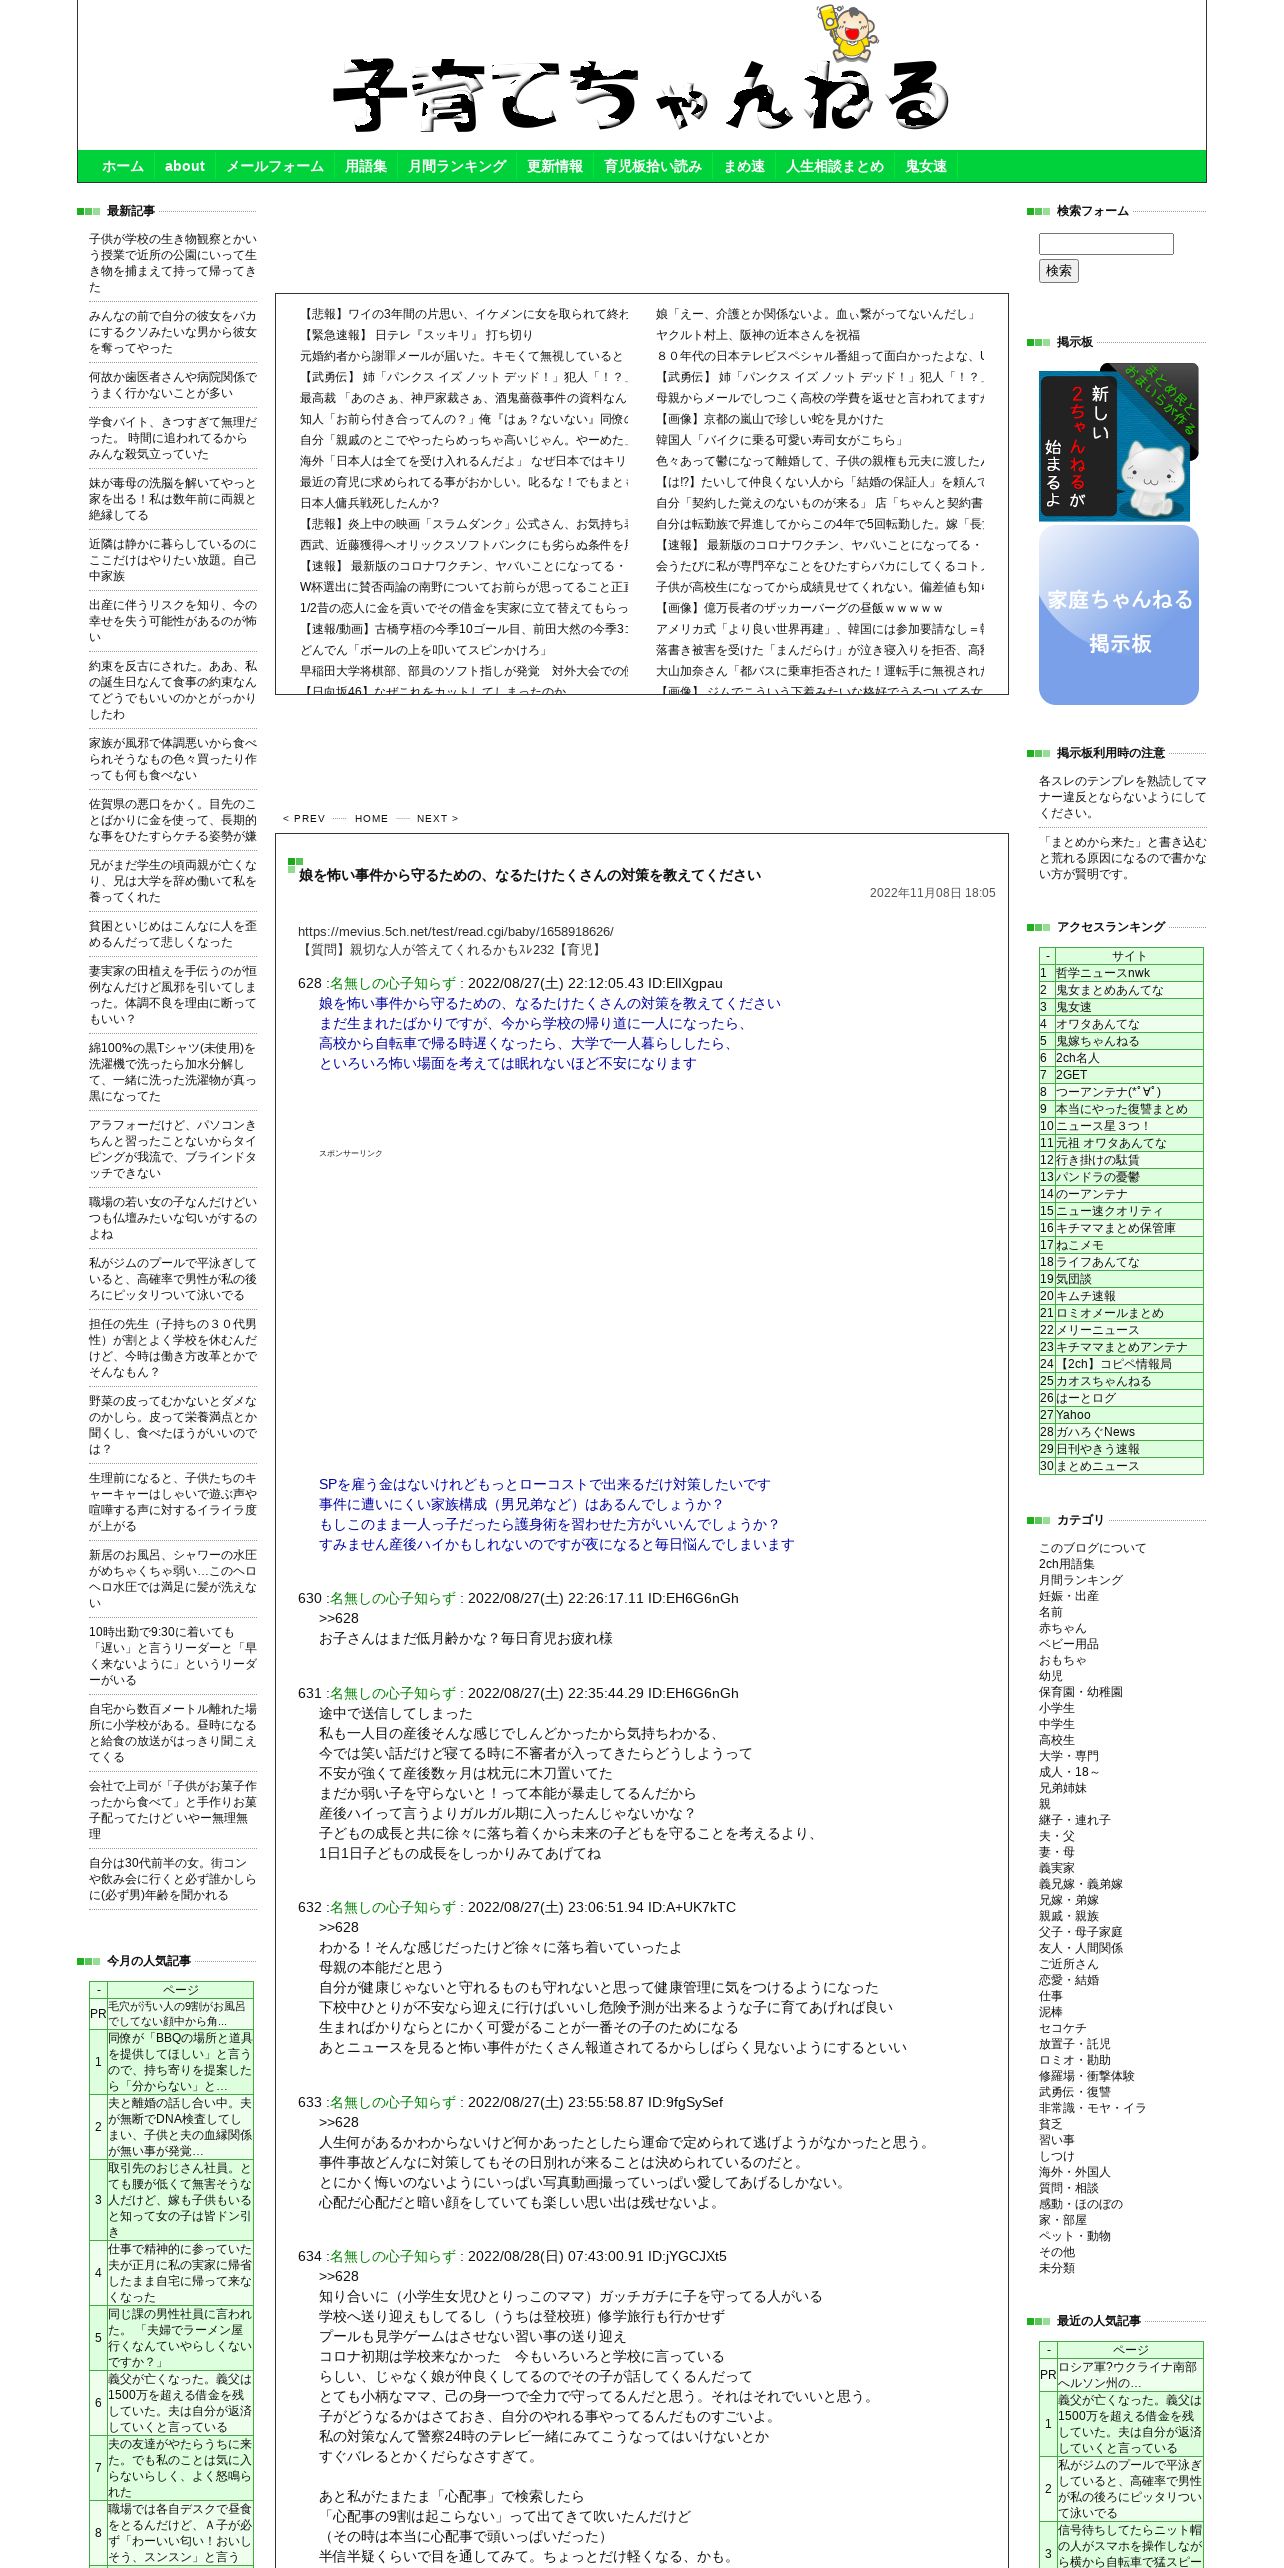Open 用語集 from the navigation bar
1284x2568 pixels.
[366, 166]
